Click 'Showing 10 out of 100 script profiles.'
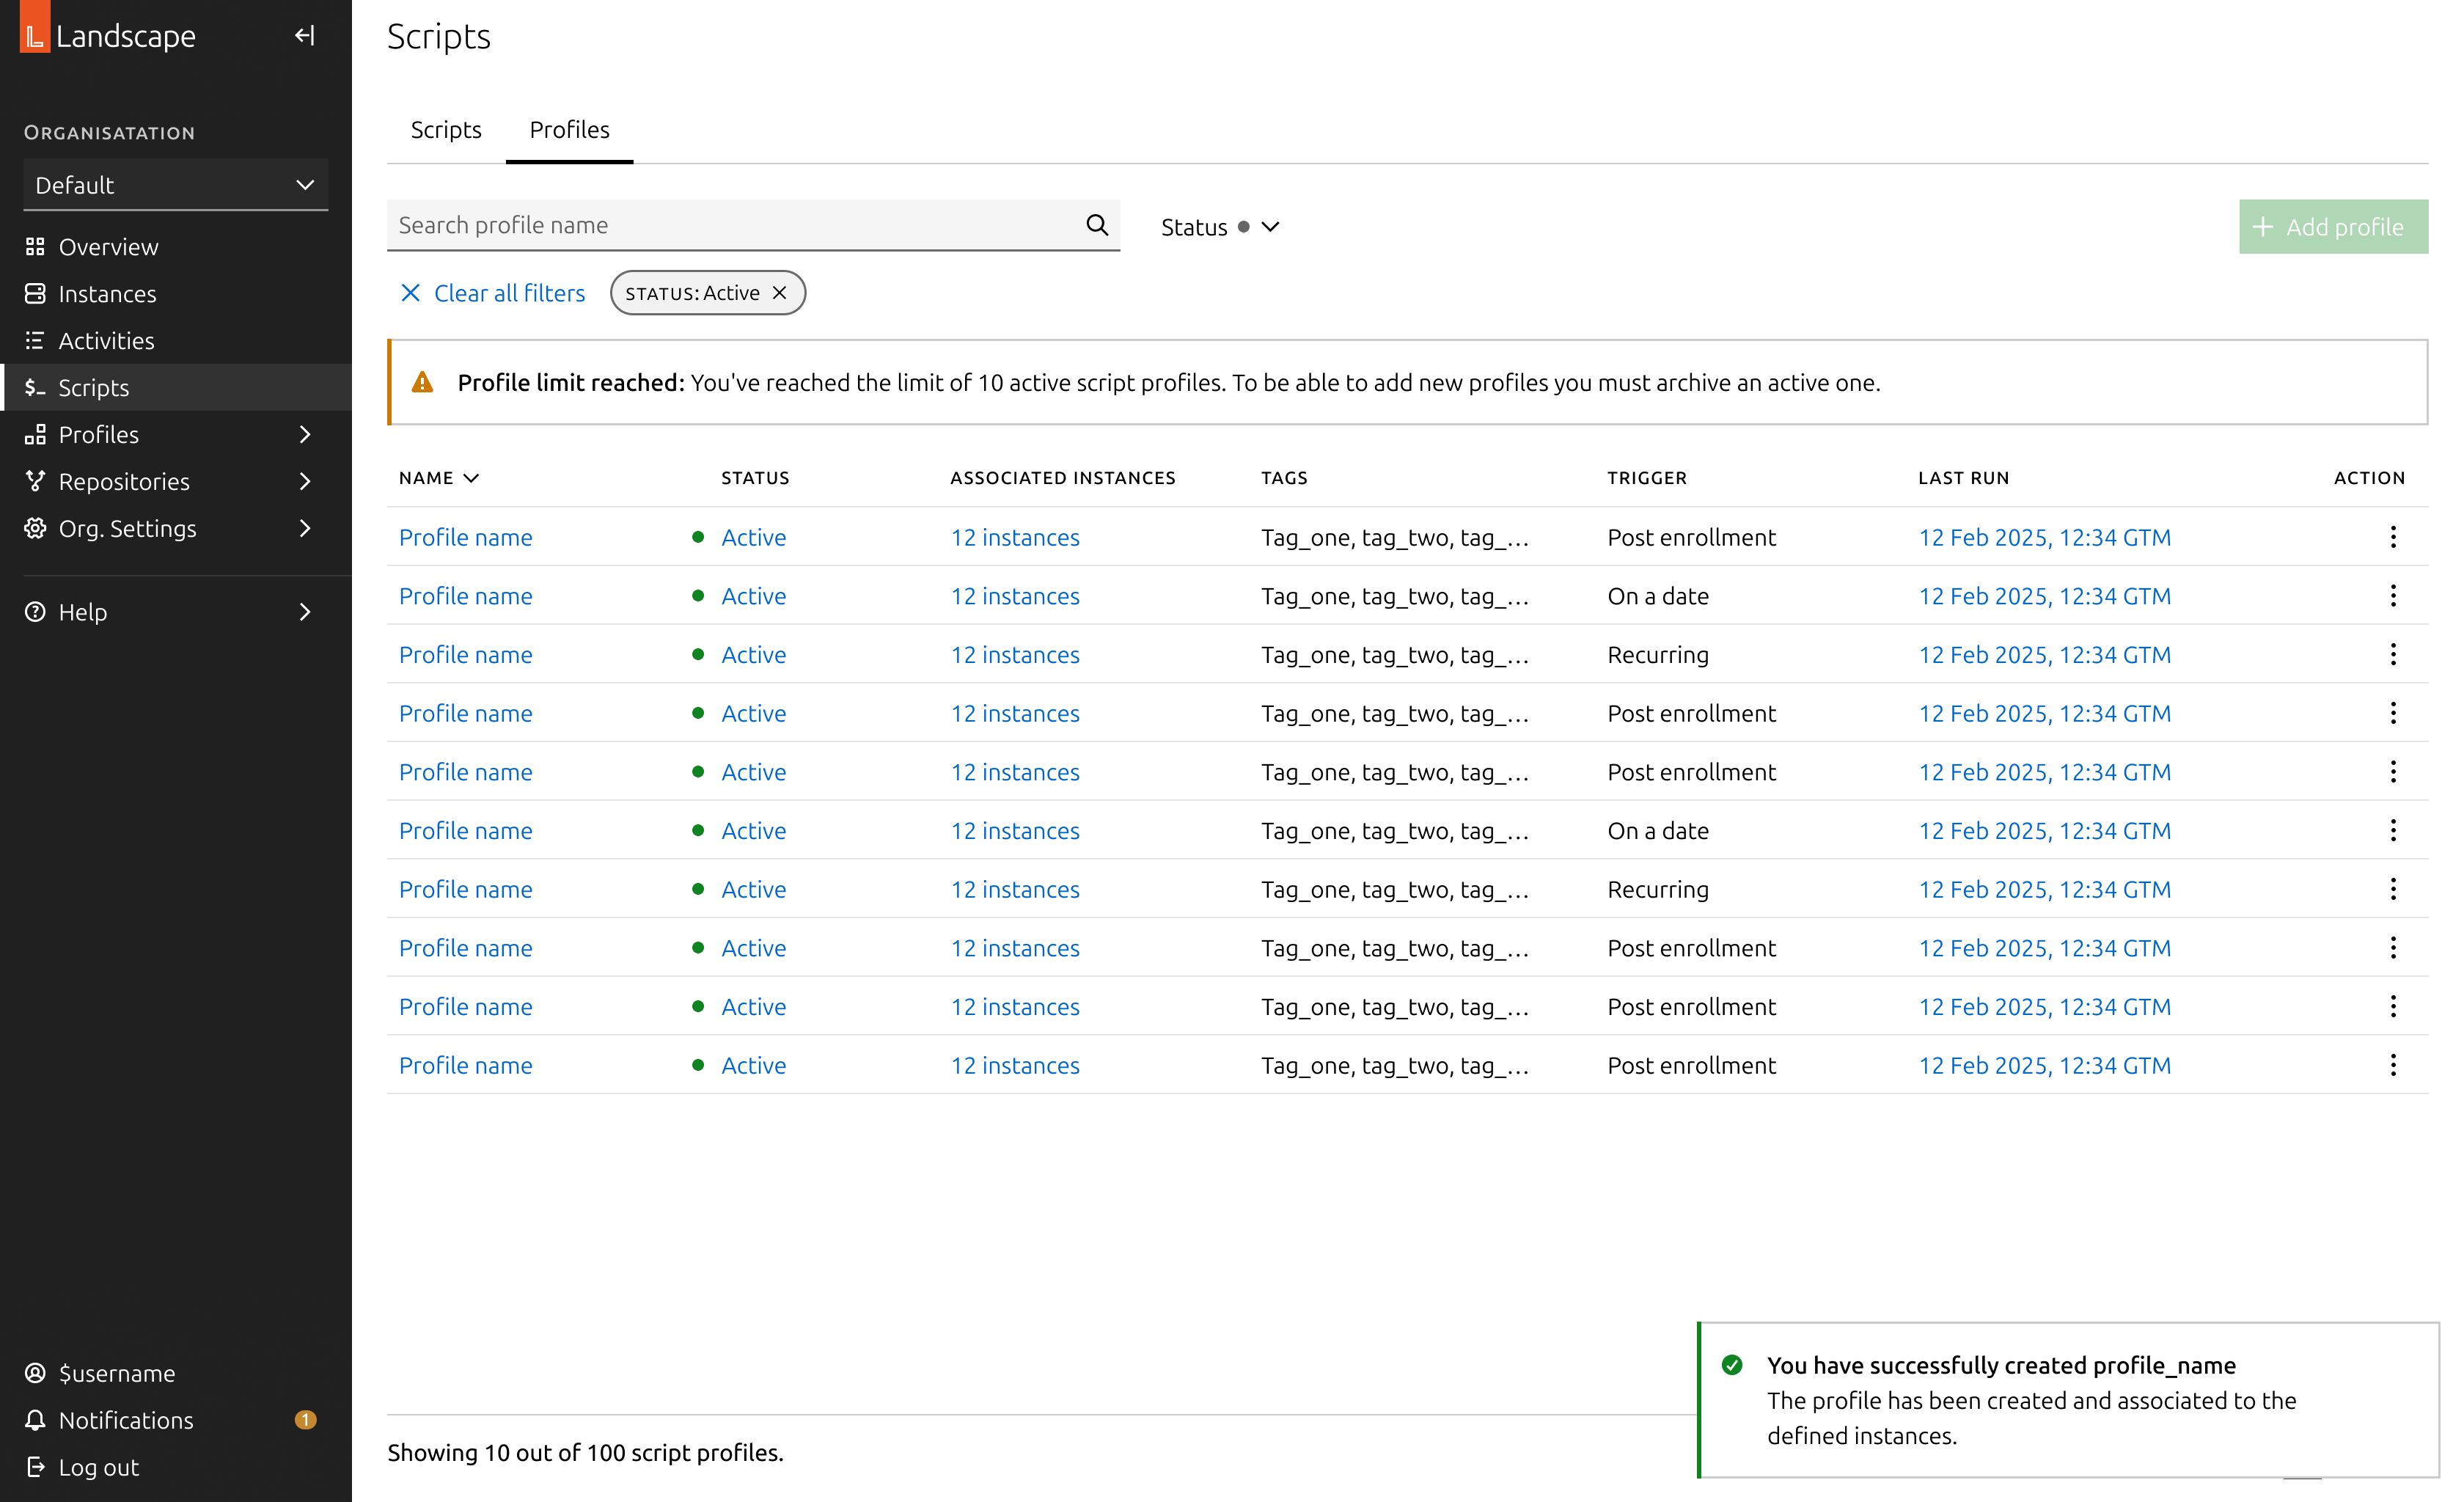This screenshot has width=2464, height=1502. (585, 1452)
